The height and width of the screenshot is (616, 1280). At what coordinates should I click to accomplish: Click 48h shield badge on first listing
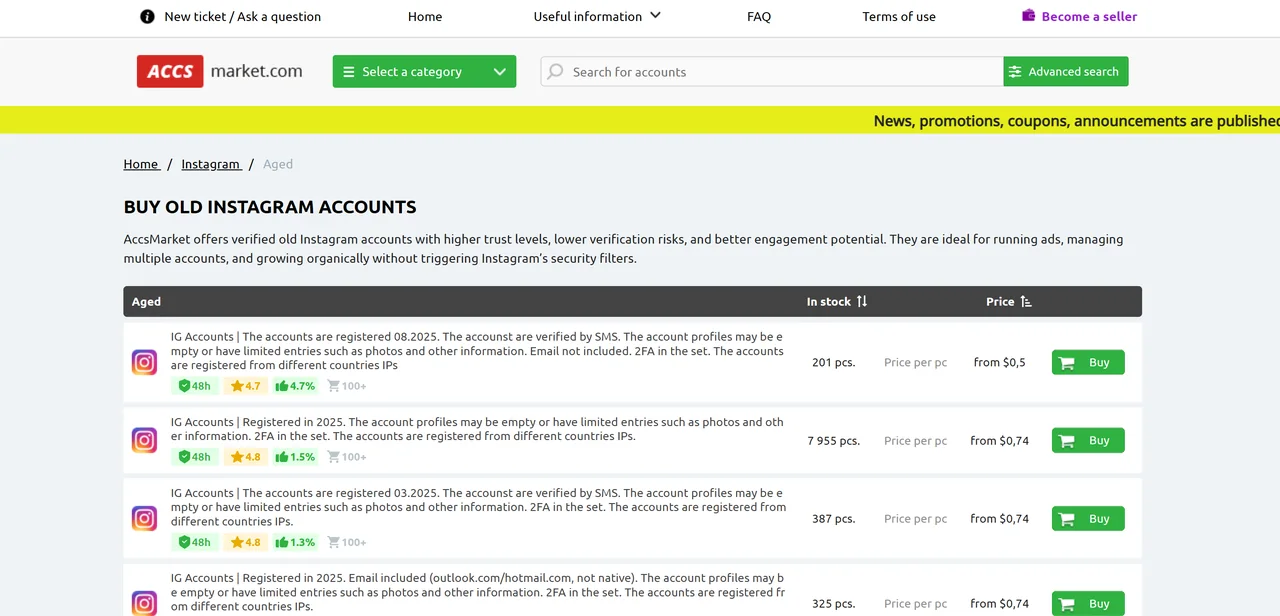click(x=195, y=386)
